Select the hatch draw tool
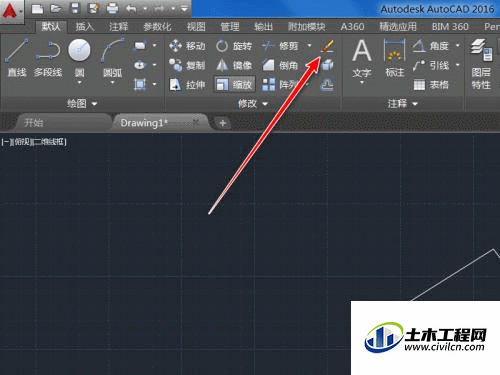The width and height of the screenshot is (500, 375). [x=140, y=84]
